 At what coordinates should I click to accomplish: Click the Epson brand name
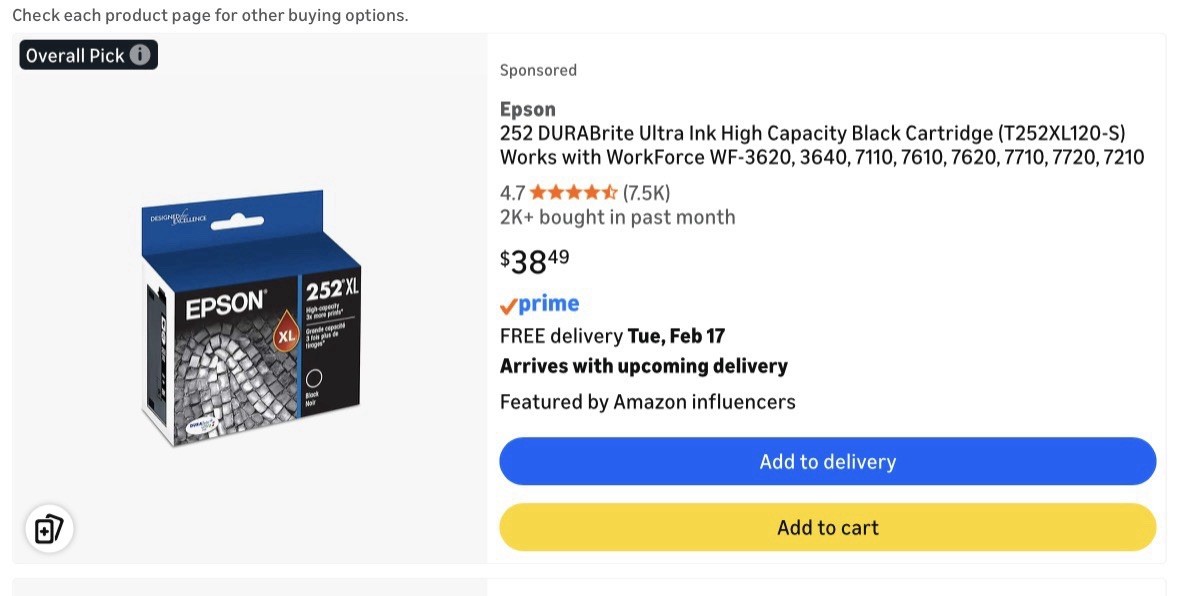[x=527, y=109]
